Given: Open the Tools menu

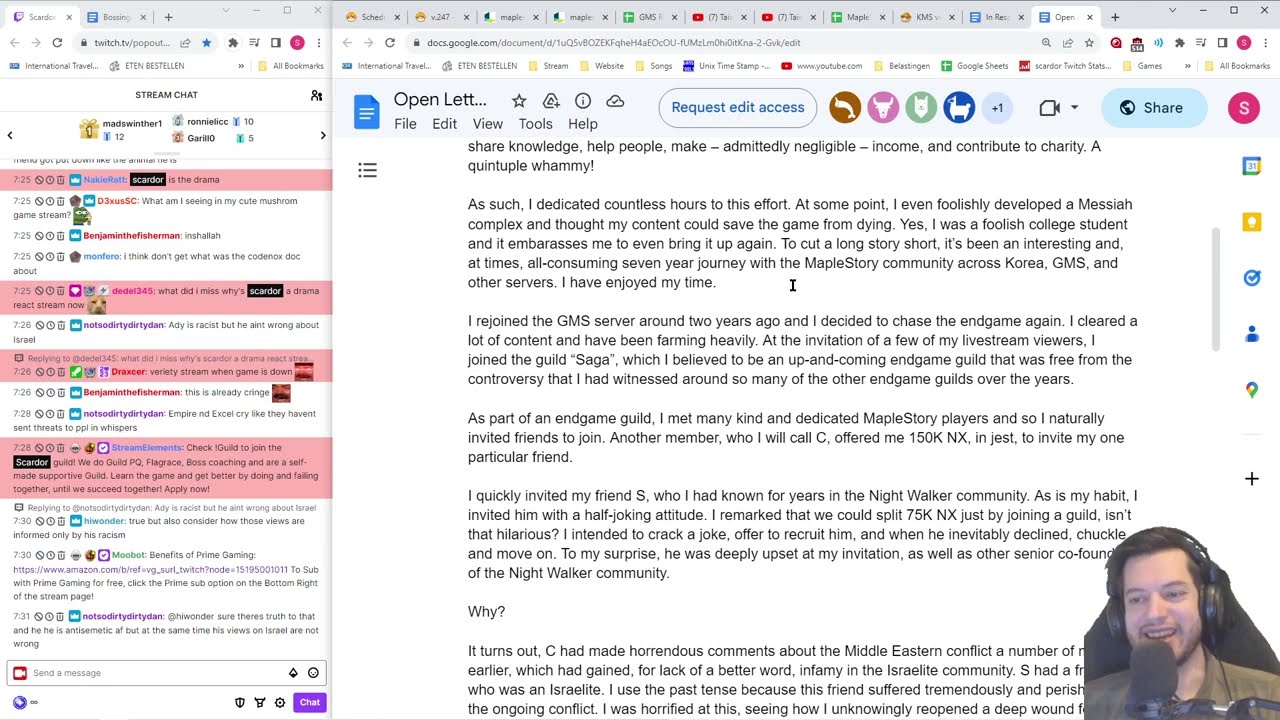Looking at the screenshot, I should coord(535,124).
